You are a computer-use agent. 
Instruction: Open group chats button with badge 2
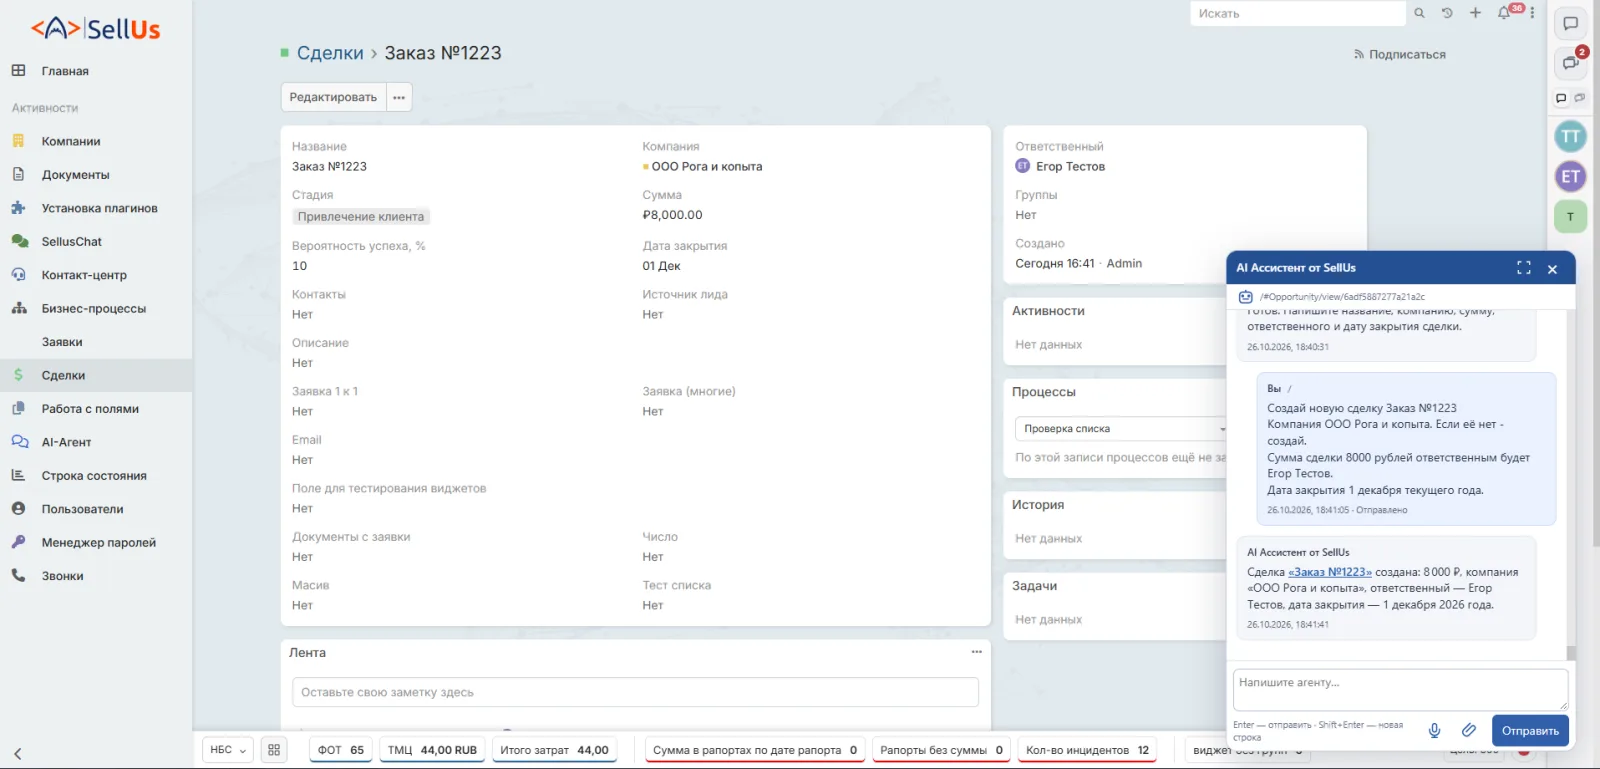tap(1571, 63)
